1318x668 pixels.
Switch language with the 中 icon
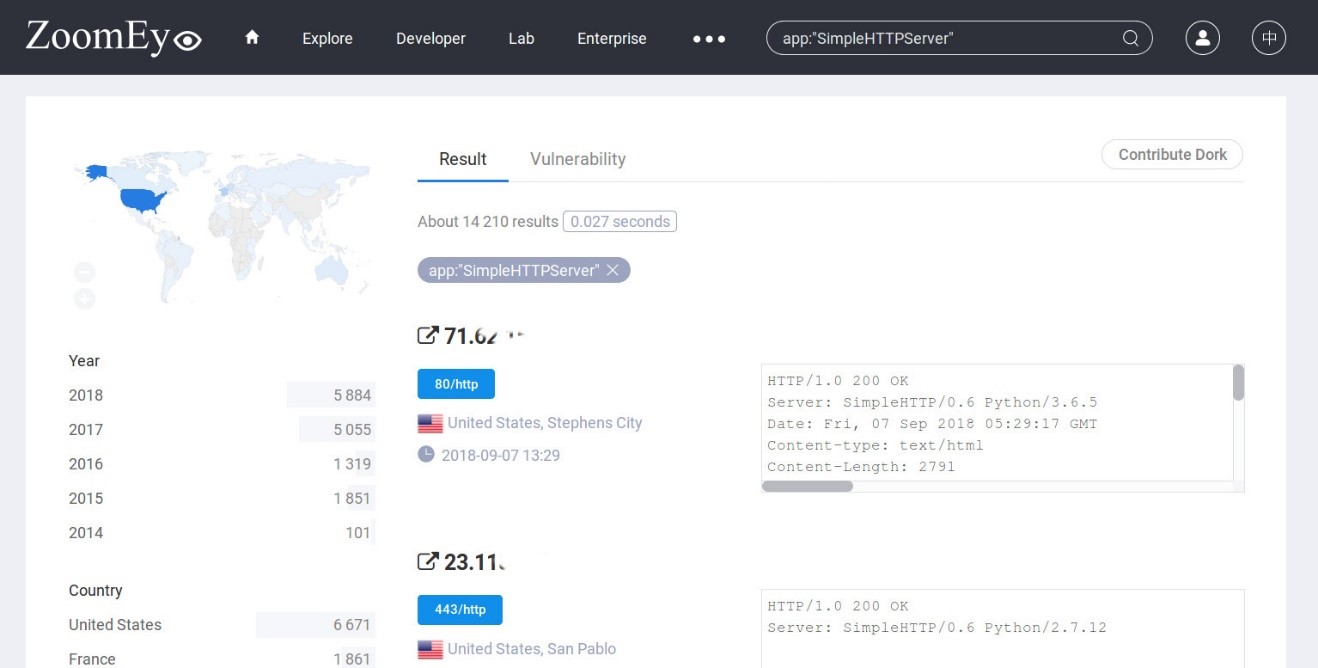point(1269,38)
